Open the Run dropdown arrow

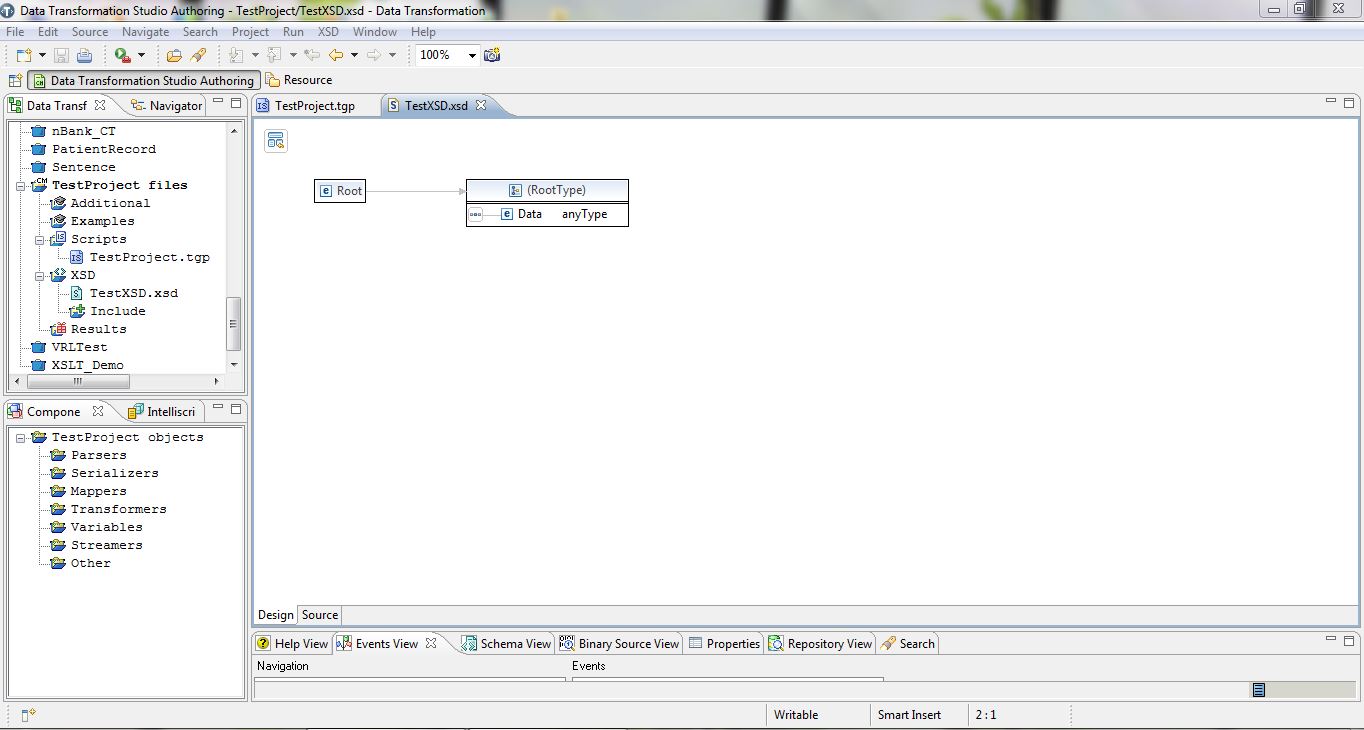(141, 56)
